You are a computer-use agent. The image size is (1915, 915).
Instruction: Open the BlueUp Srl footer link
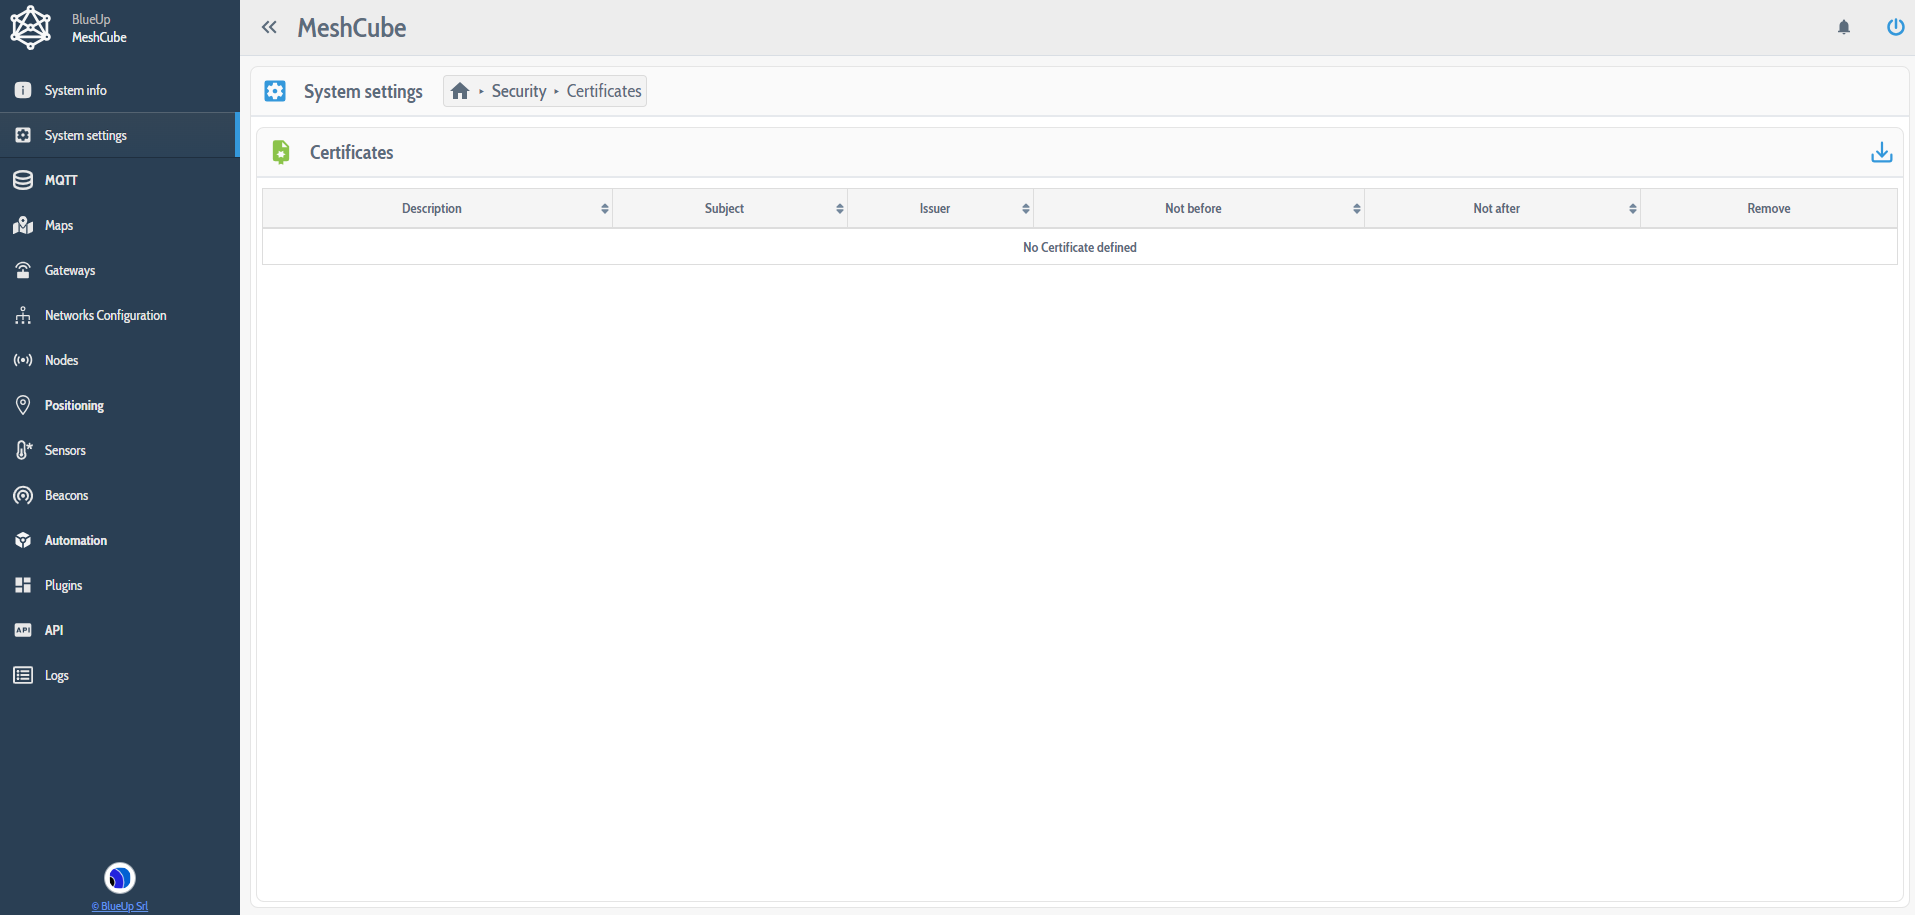click(x=120, y=906)
